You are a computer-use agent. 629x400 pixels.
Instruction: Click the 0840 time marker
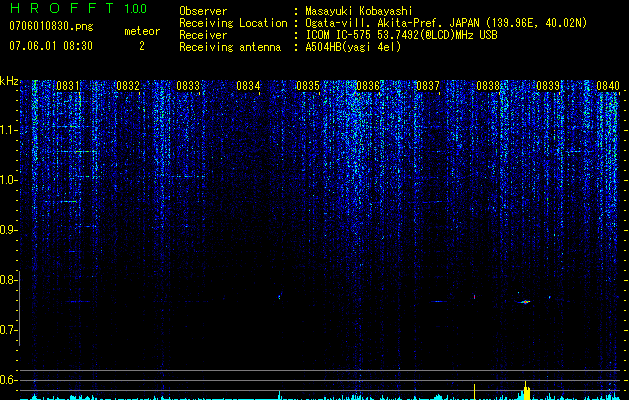tap(608, 85)
